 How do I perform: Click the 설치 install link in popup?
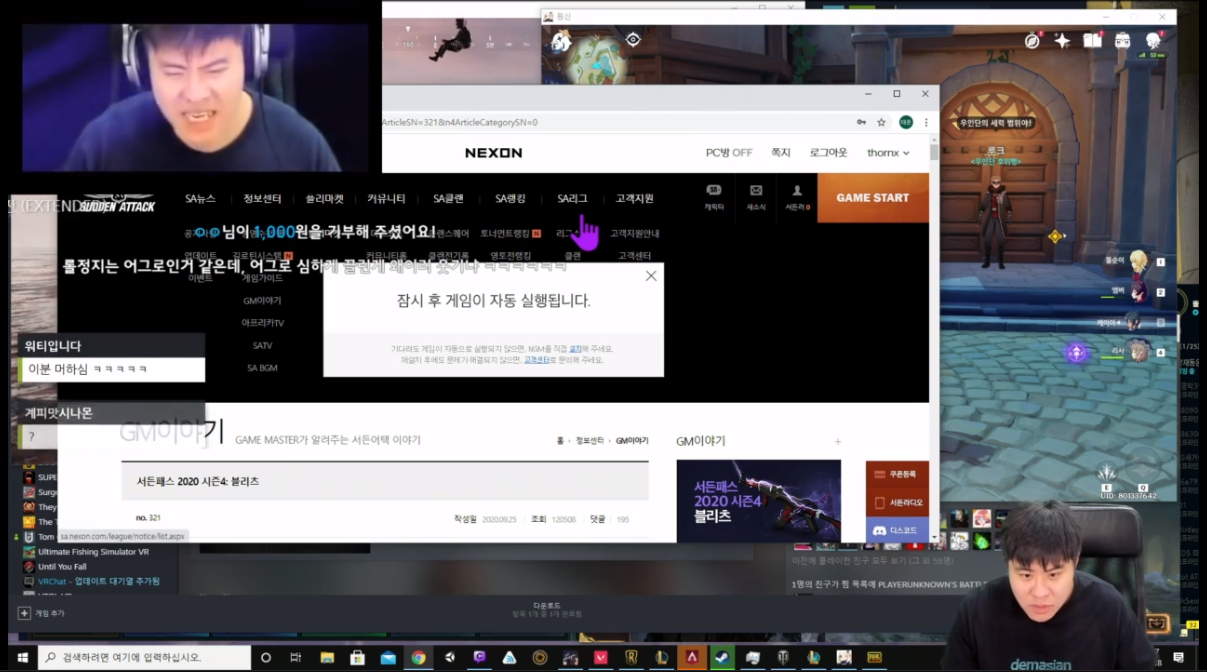click(575, 348)
